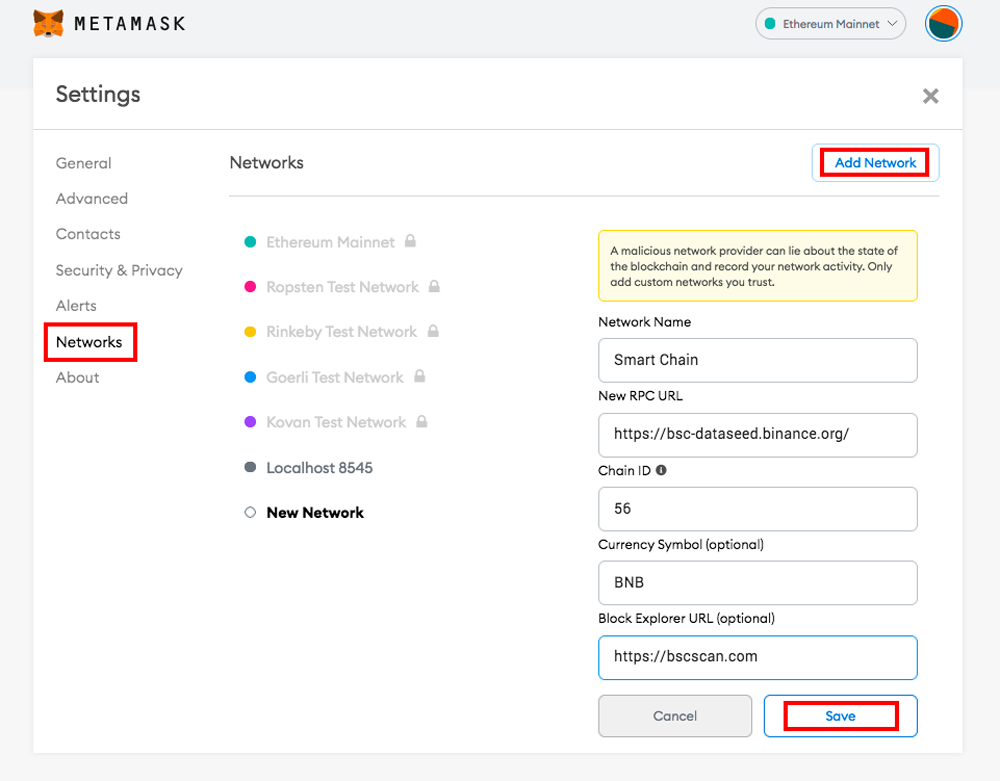Open Contacts settings tab
Viewport: 1000px width, 781px height.
pyautogui.click(x=88, y=234)
